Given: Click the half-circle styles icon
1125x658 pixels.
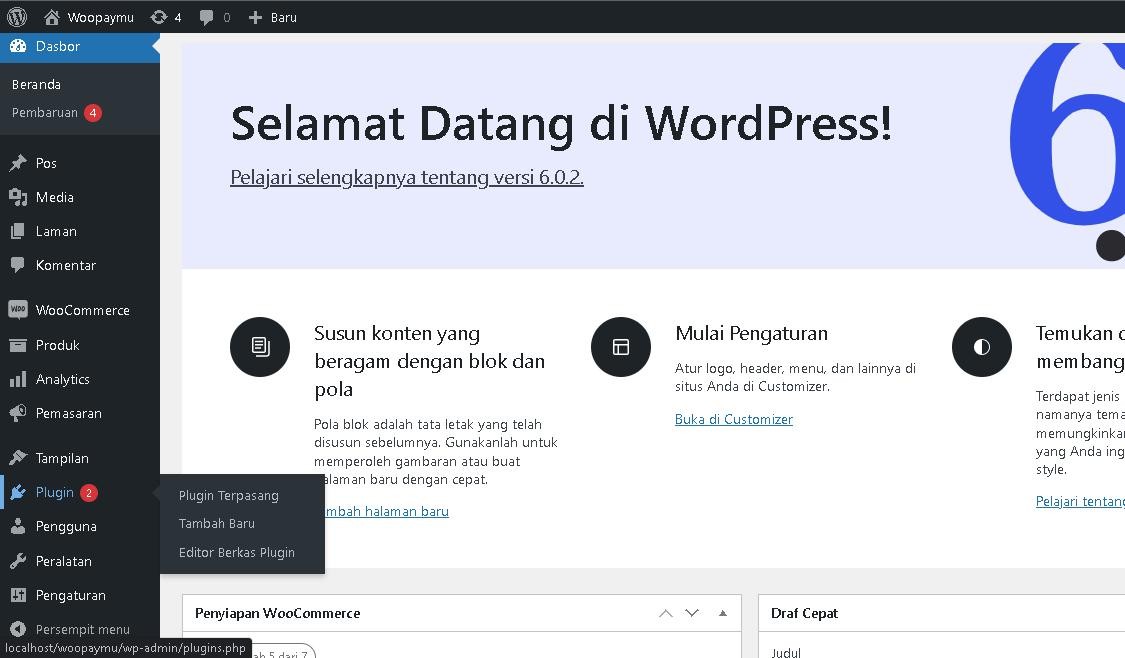Looking at the screenshot, I should (x=982, y=347).
